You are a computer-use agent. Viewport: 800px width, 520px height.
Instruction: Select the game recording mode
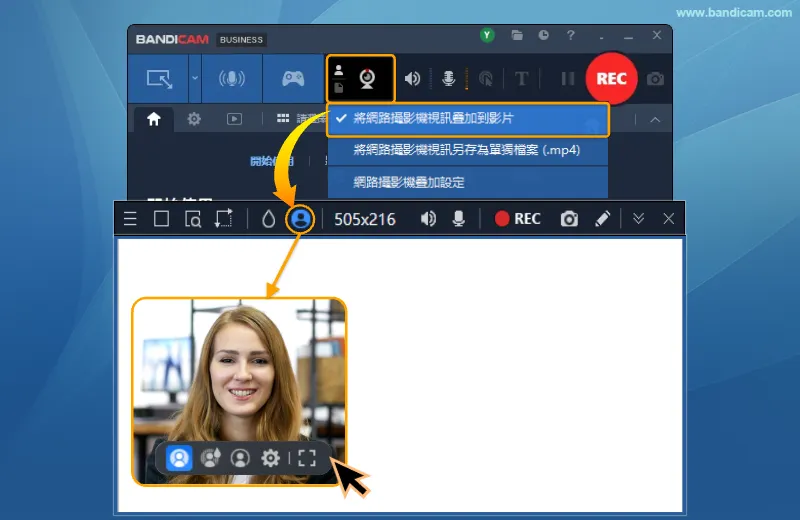(293, 79)
